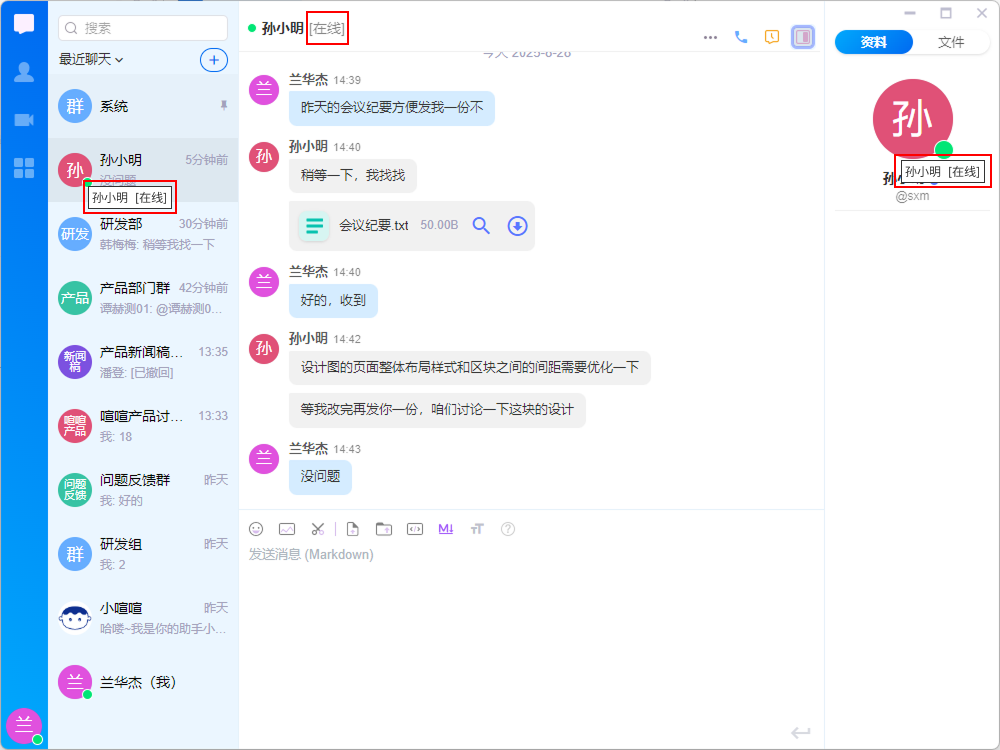Open the emoji picker in message toolbar
Image resolution: width=1000 pixels, height=750 pixels.
click(256, 529)
